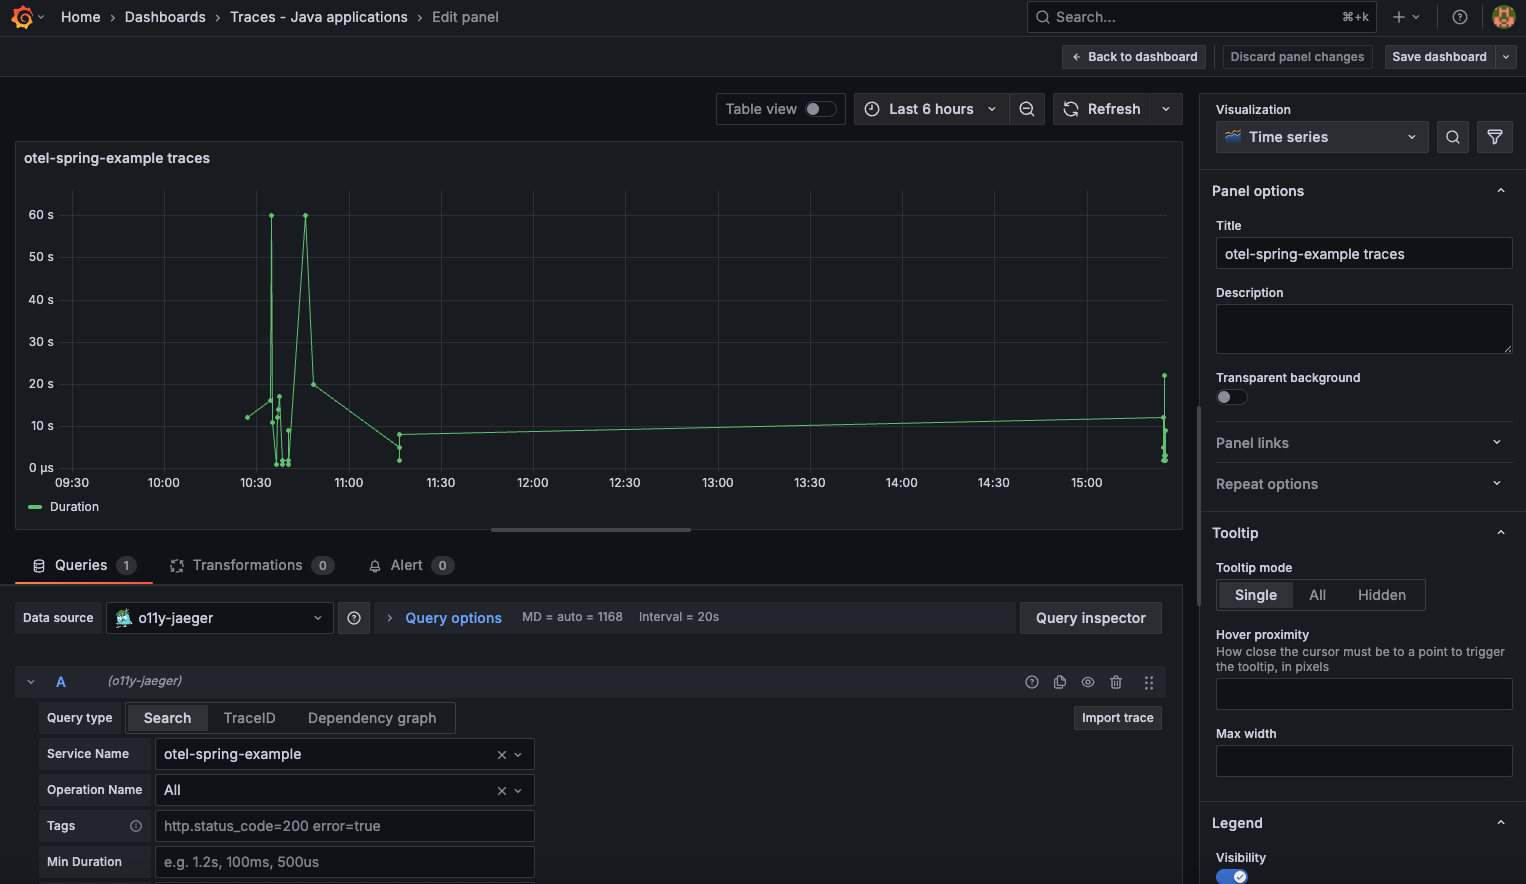Clear the Operation Name value with X
The height and width of the screenshot is (884, 1526).
502,791
